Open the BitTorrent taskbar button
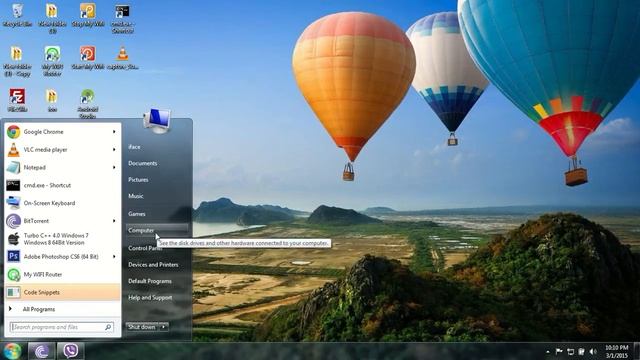This screenshot has height=360, width=640. [x=41, y=351]
